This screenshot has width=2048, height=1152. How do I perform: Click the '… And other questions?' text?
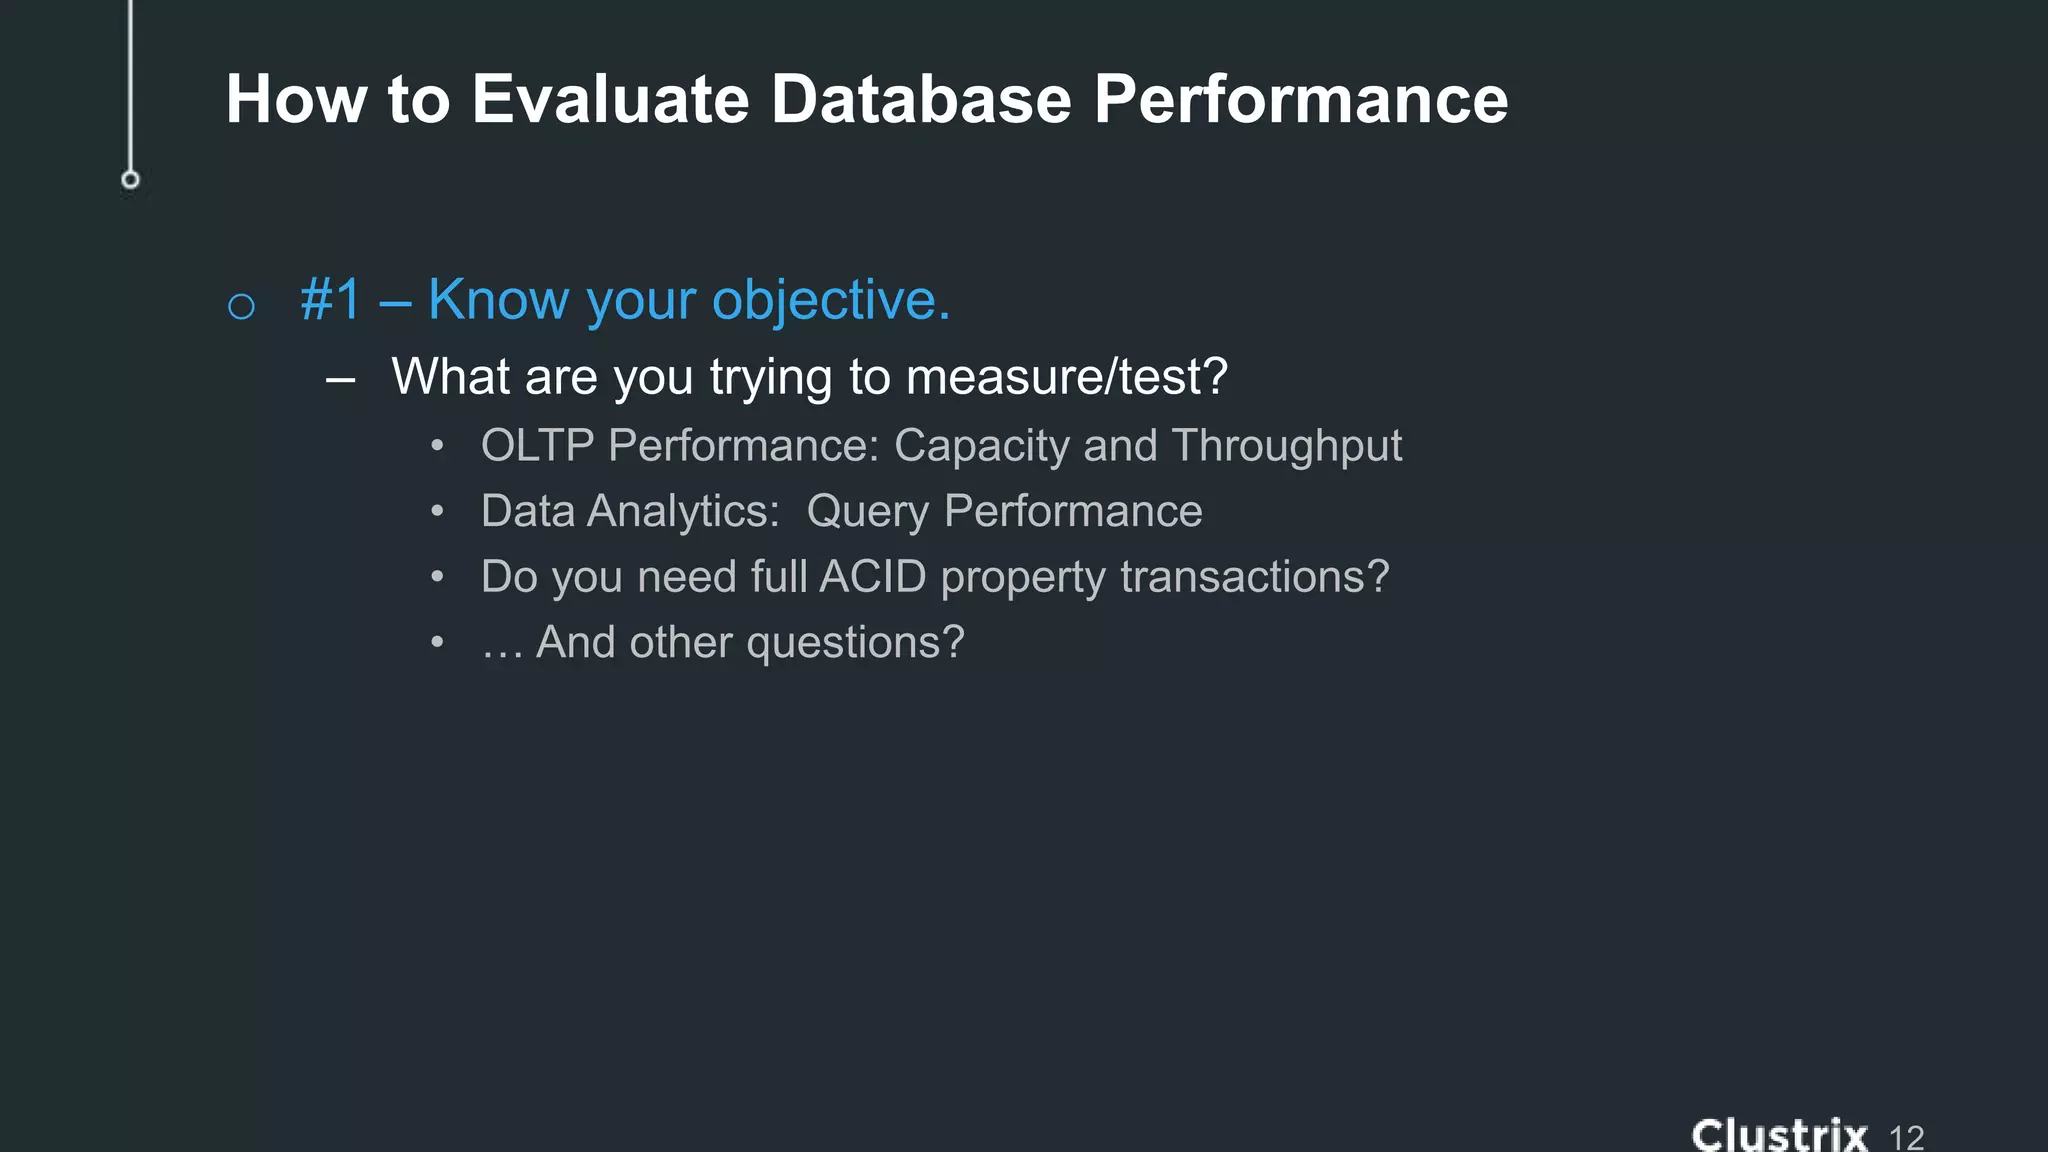[722, 642]
